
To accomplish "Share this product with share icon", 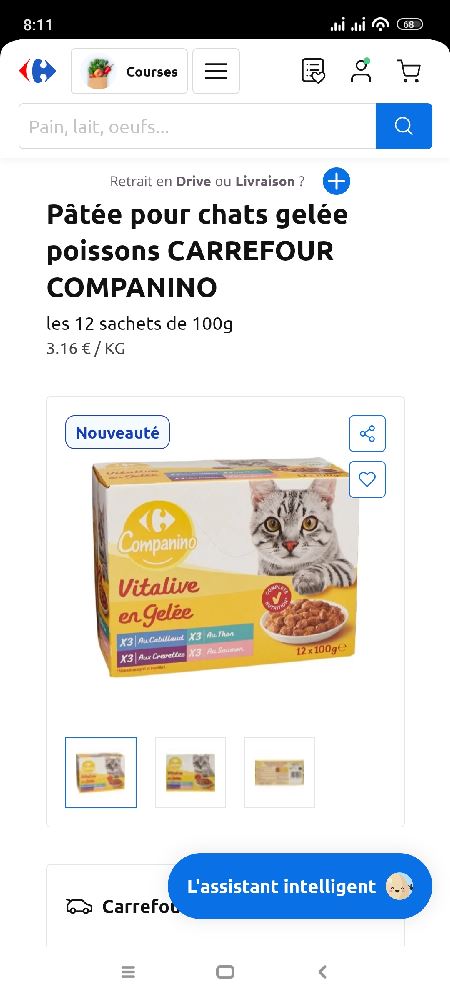I will (x=367, y=434).
